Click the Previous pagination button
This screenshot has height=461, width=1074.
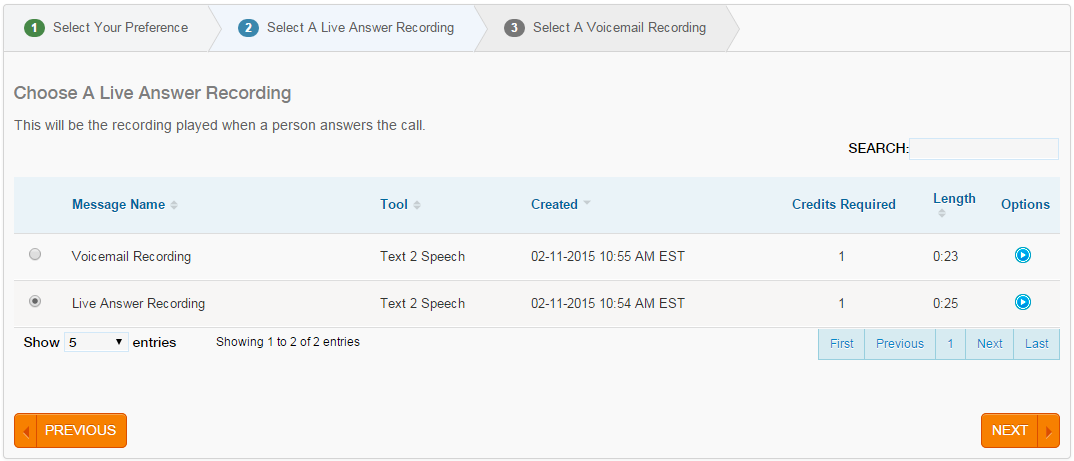pos(900,344)
